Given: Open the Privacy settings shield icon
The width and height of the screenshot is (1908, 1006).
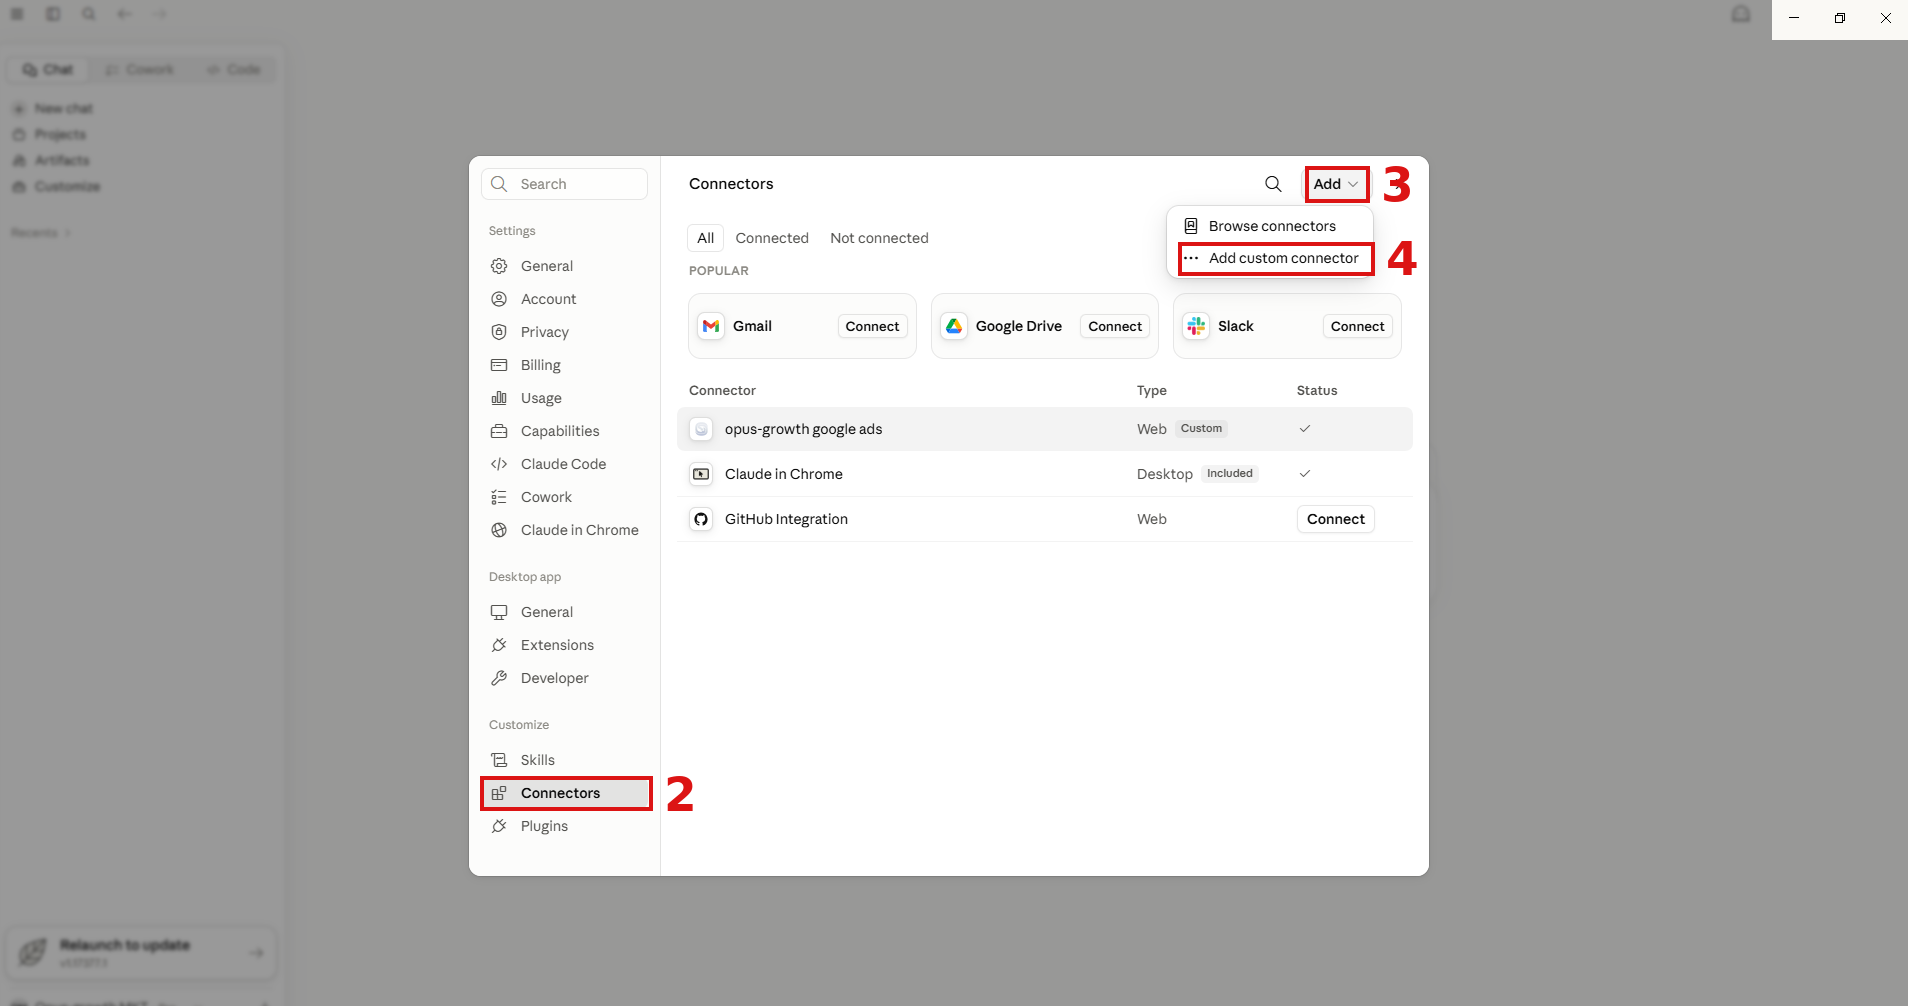Looking at the screenshot, I should [x=499, y=332].
